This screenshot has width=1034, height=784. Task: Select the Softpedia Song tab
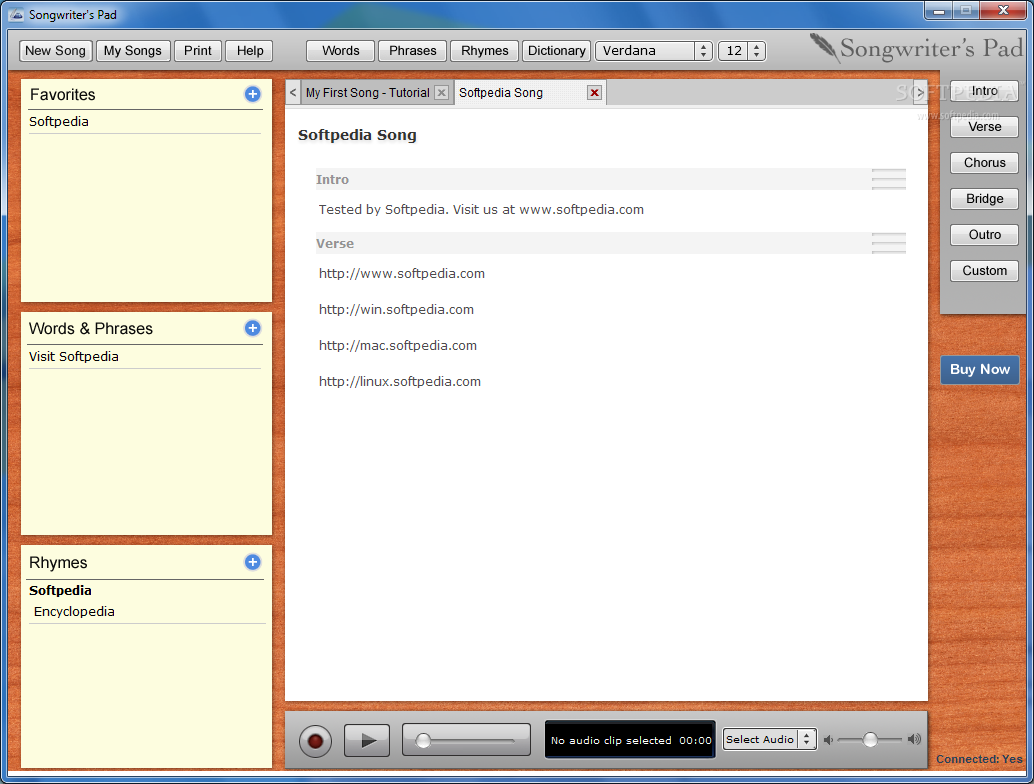pyautogui.click(x=501, y=93)
